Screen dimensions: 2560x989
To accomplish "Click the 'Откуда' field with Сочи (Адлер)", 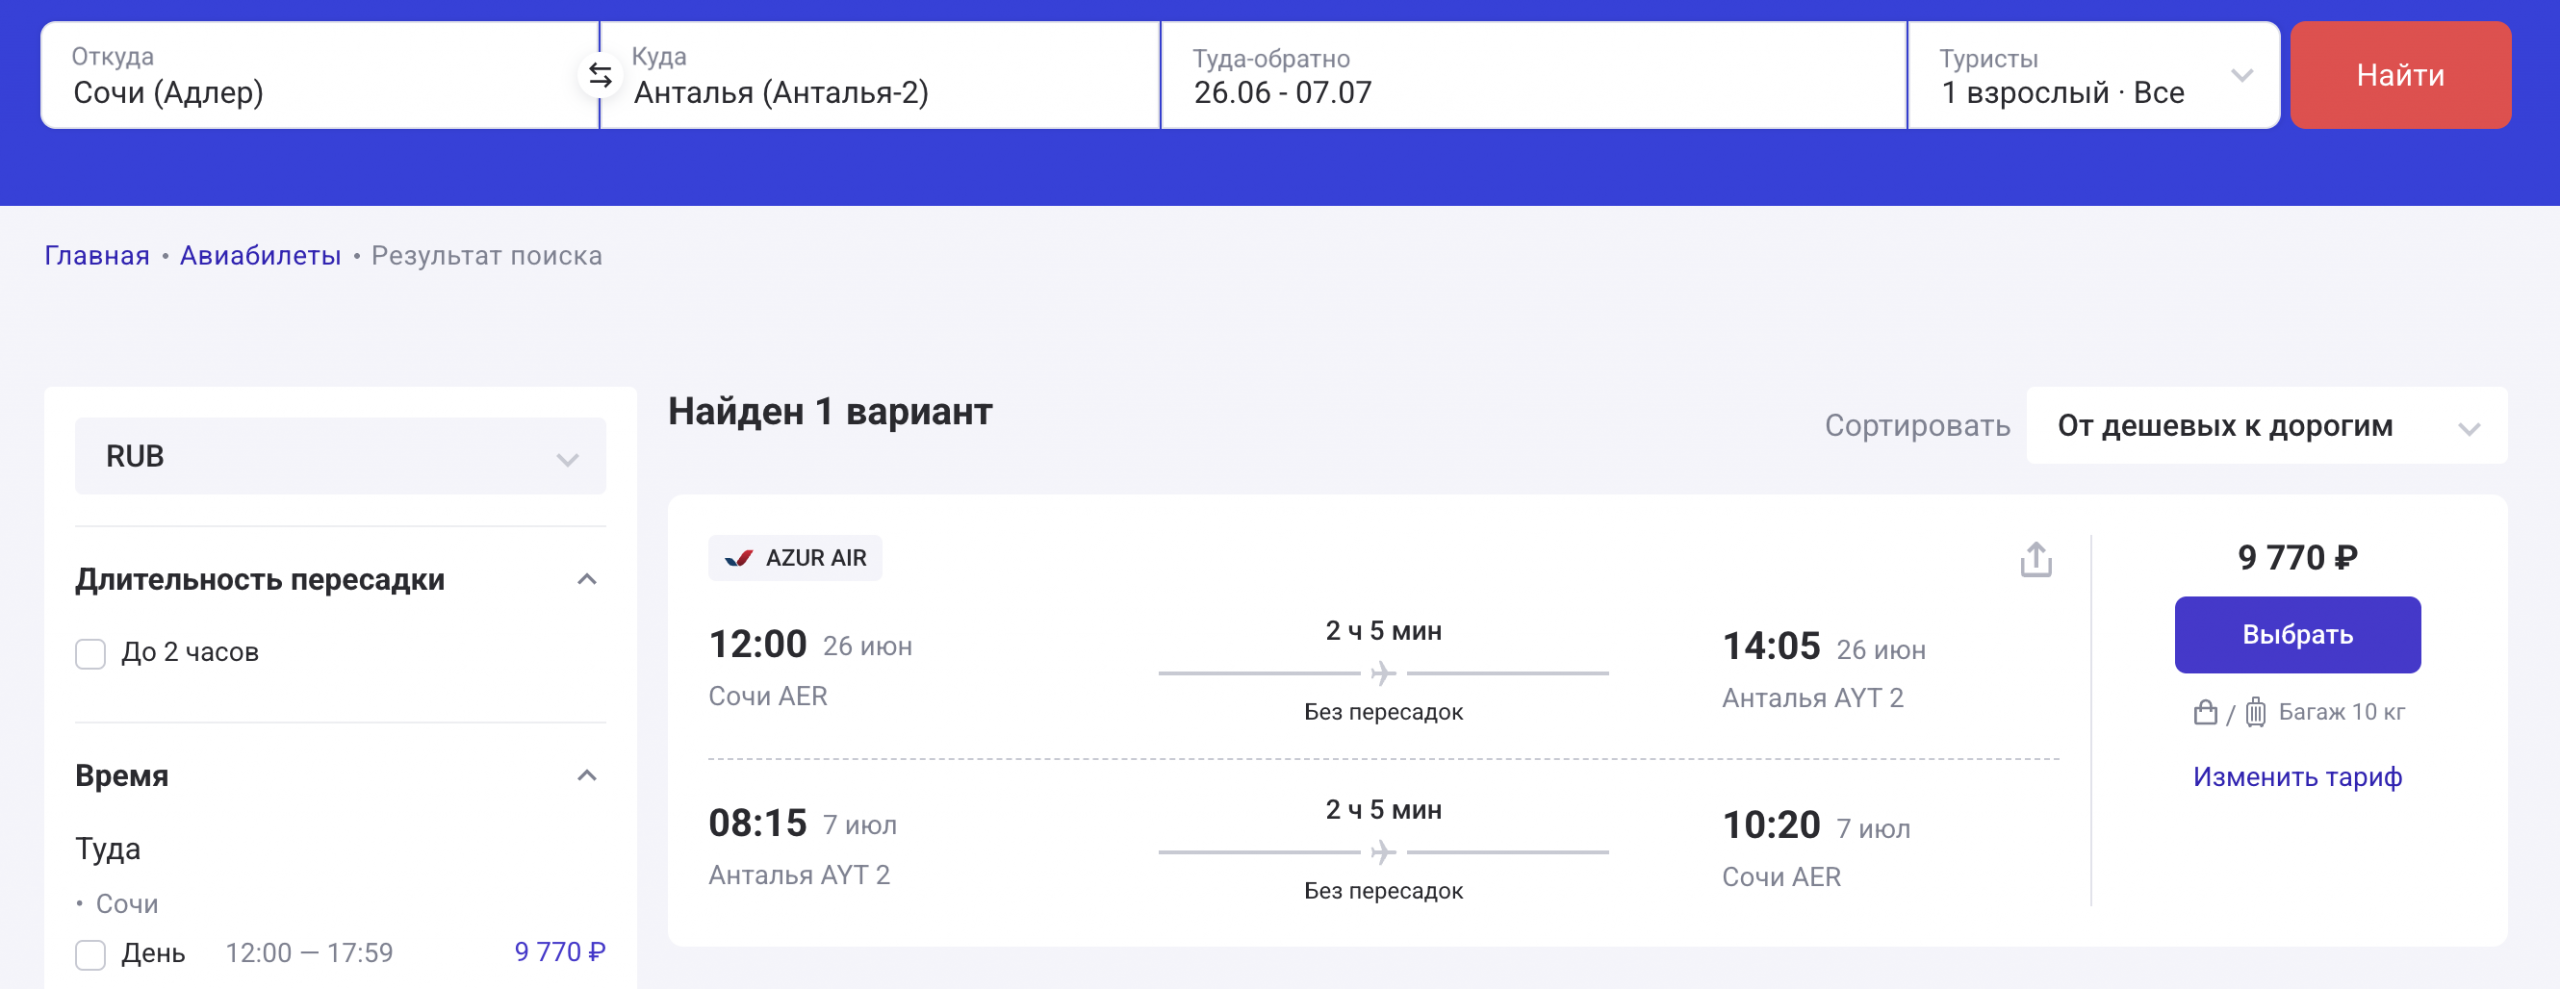I will point(320,75).
